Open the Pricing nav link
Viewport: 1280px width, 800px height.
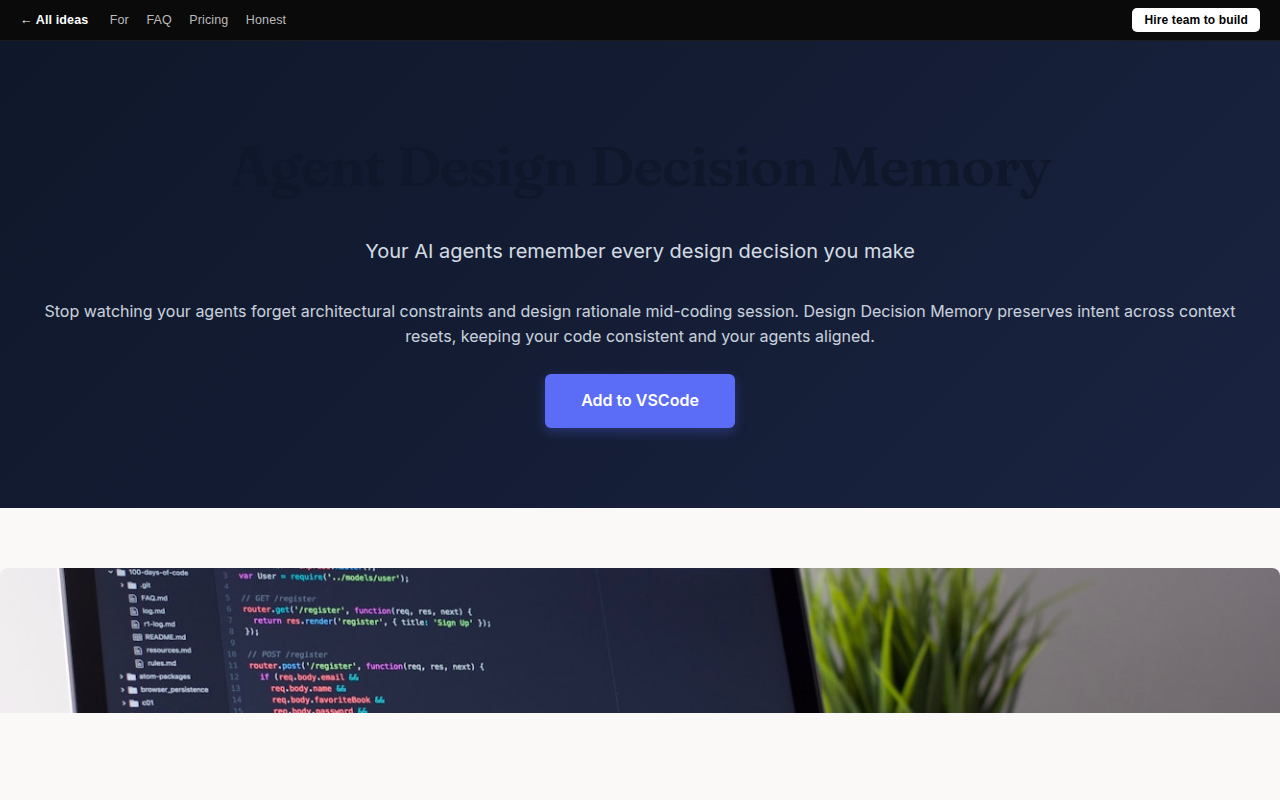pyautogui.click(x=209, y=20)
